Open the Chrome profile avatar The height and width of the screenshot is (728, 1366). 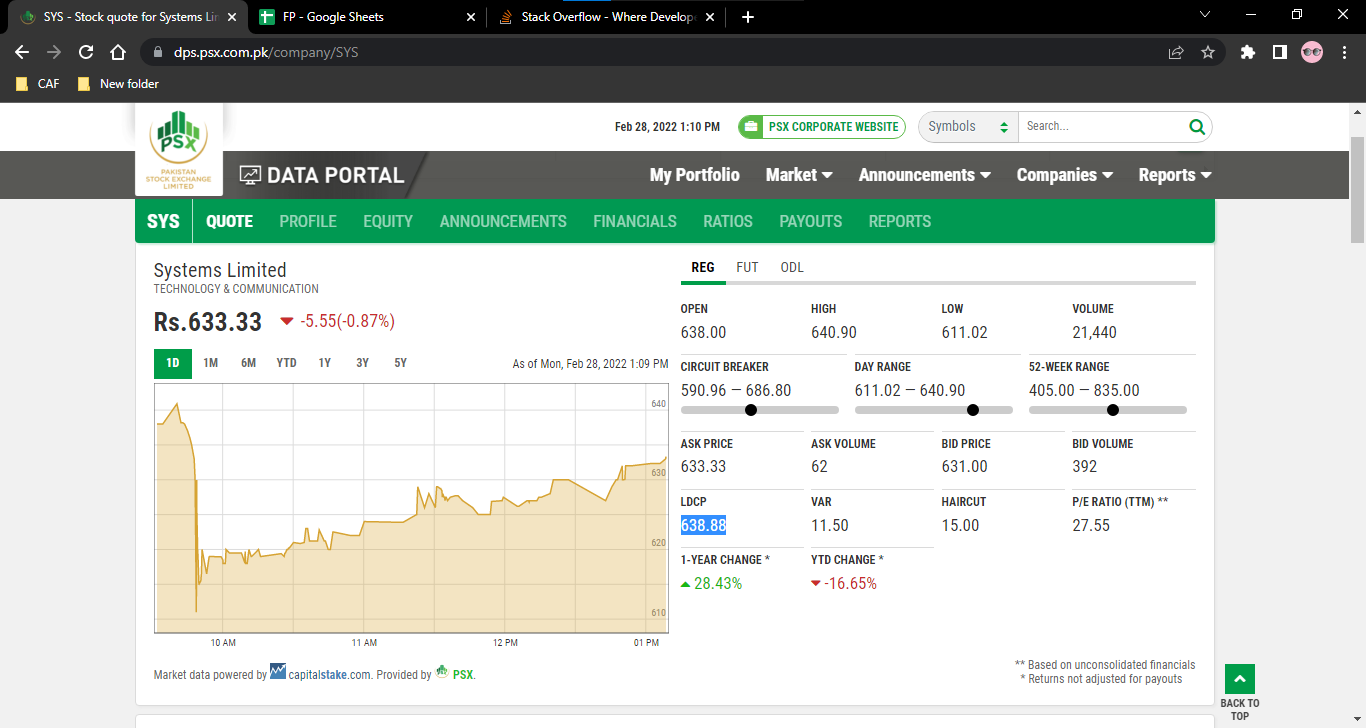(x=1312, y=52)
